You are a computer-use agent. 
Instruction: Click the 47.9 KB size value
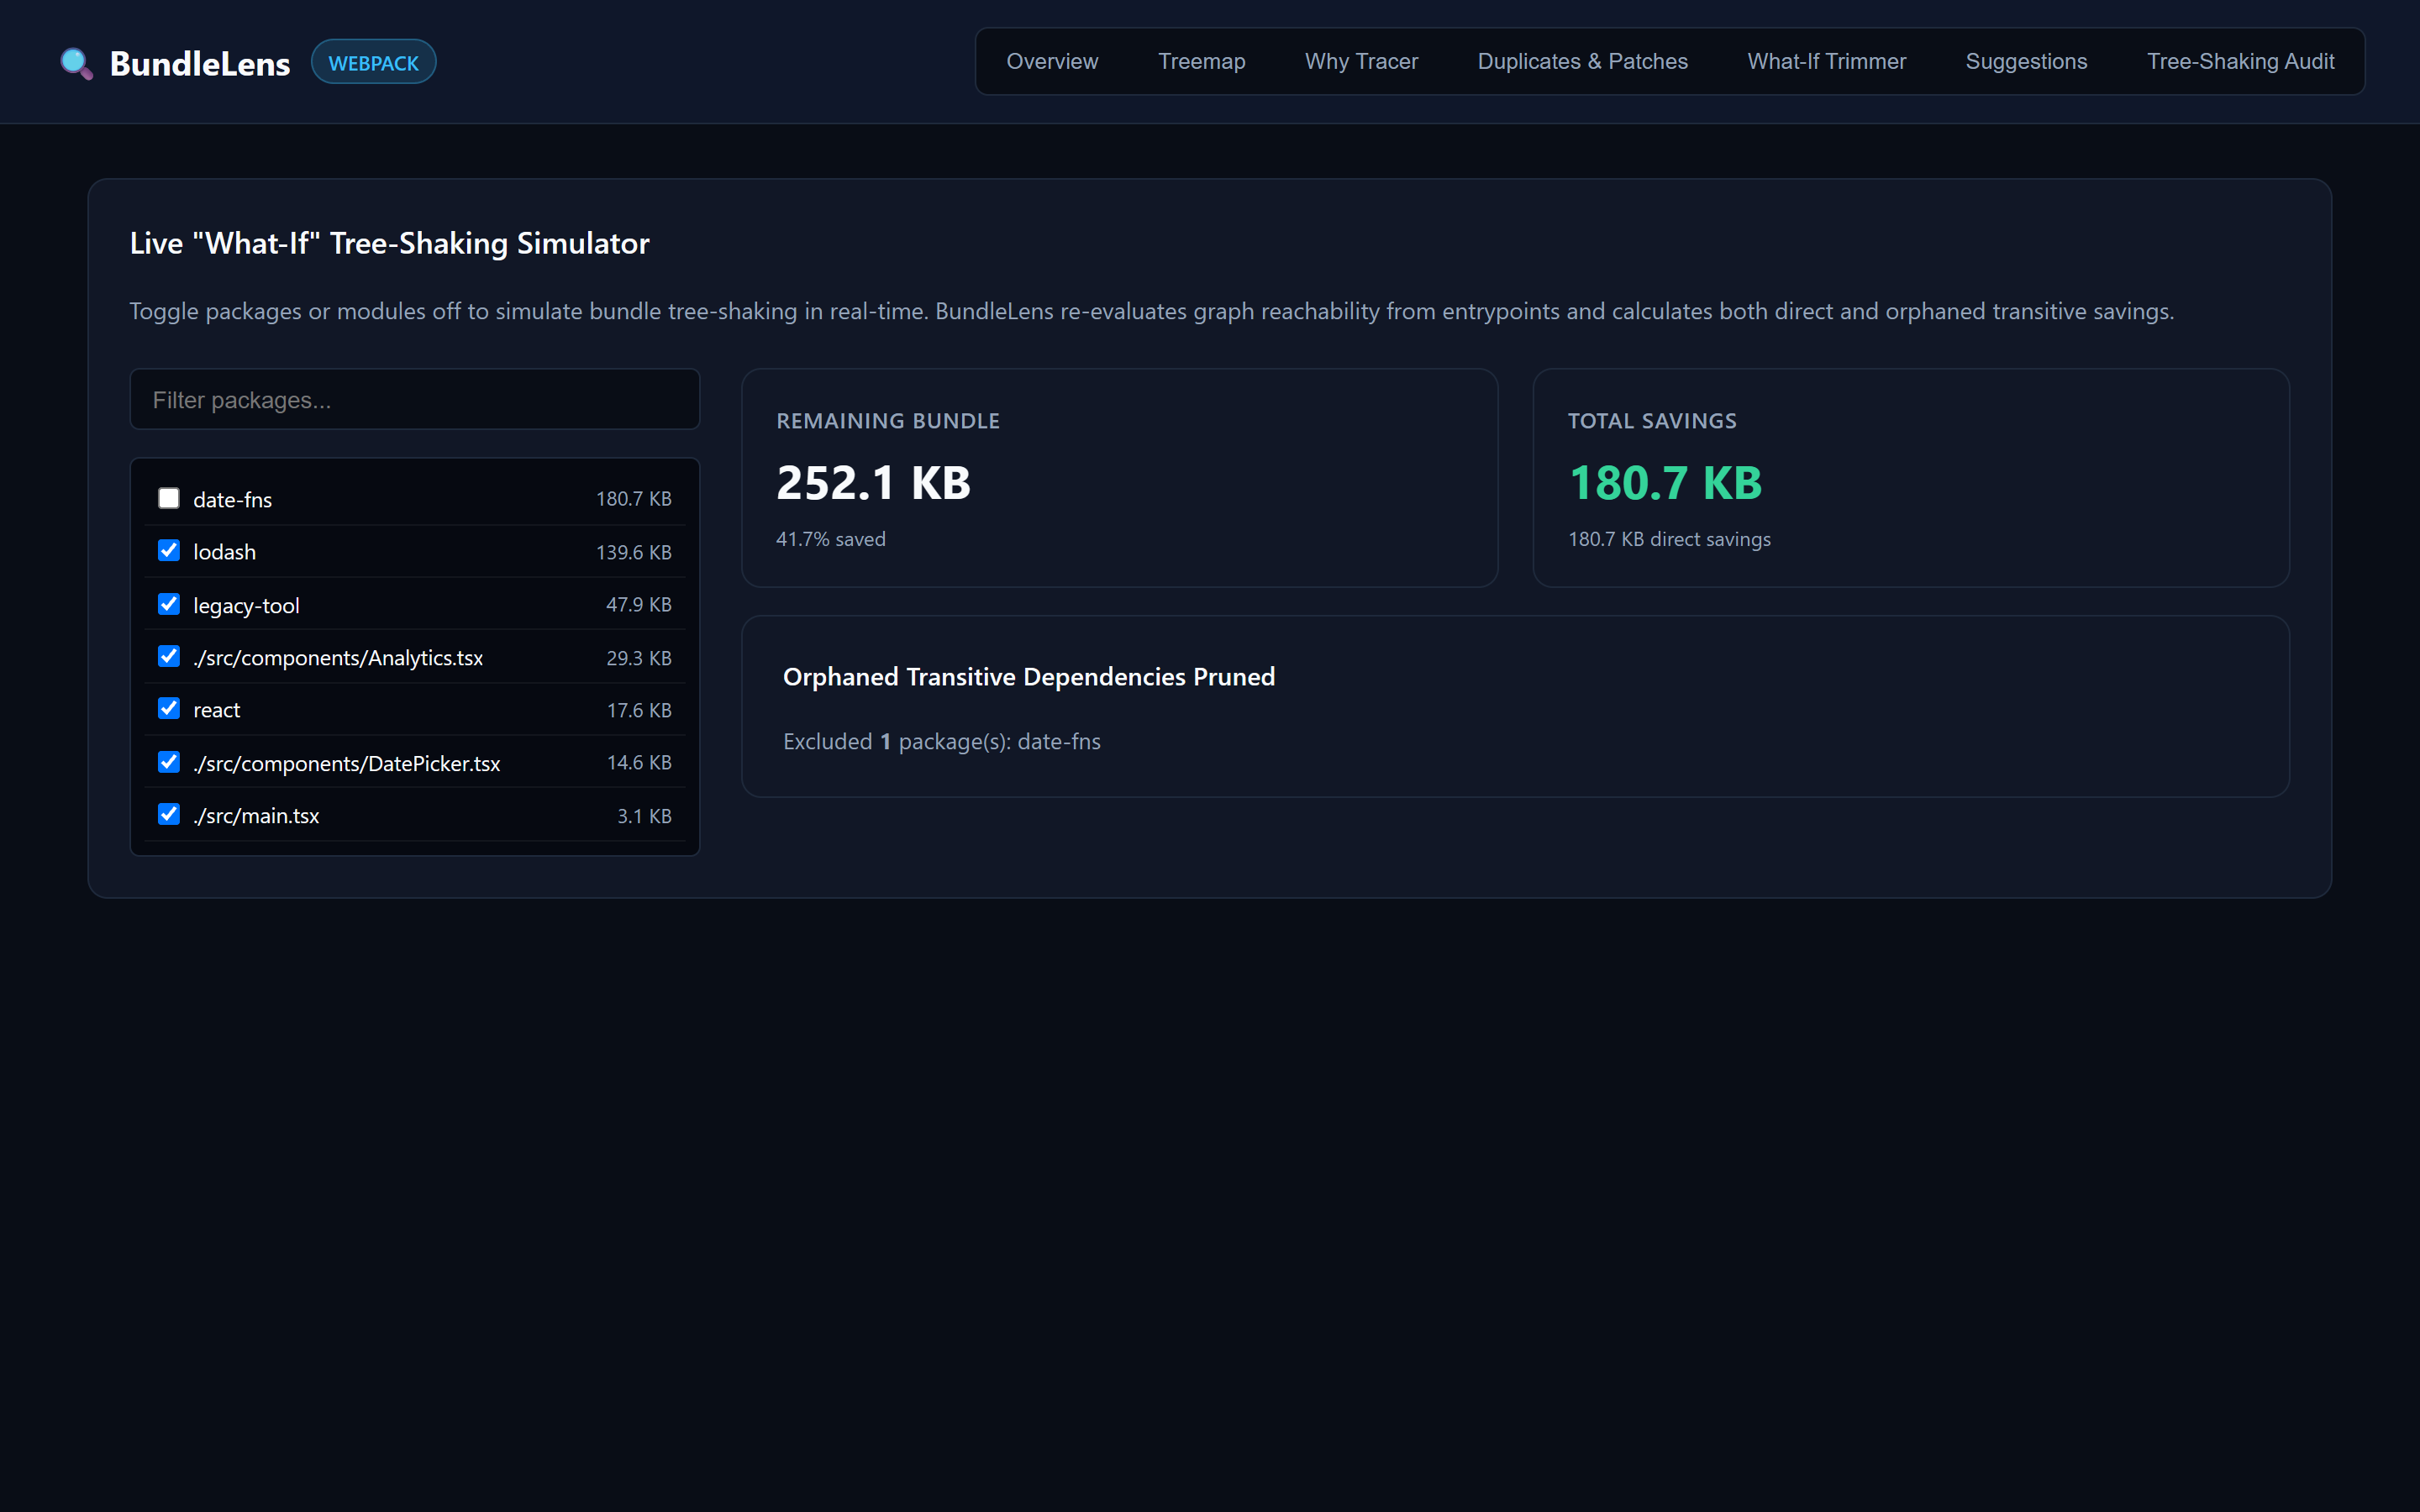(638, 604)
